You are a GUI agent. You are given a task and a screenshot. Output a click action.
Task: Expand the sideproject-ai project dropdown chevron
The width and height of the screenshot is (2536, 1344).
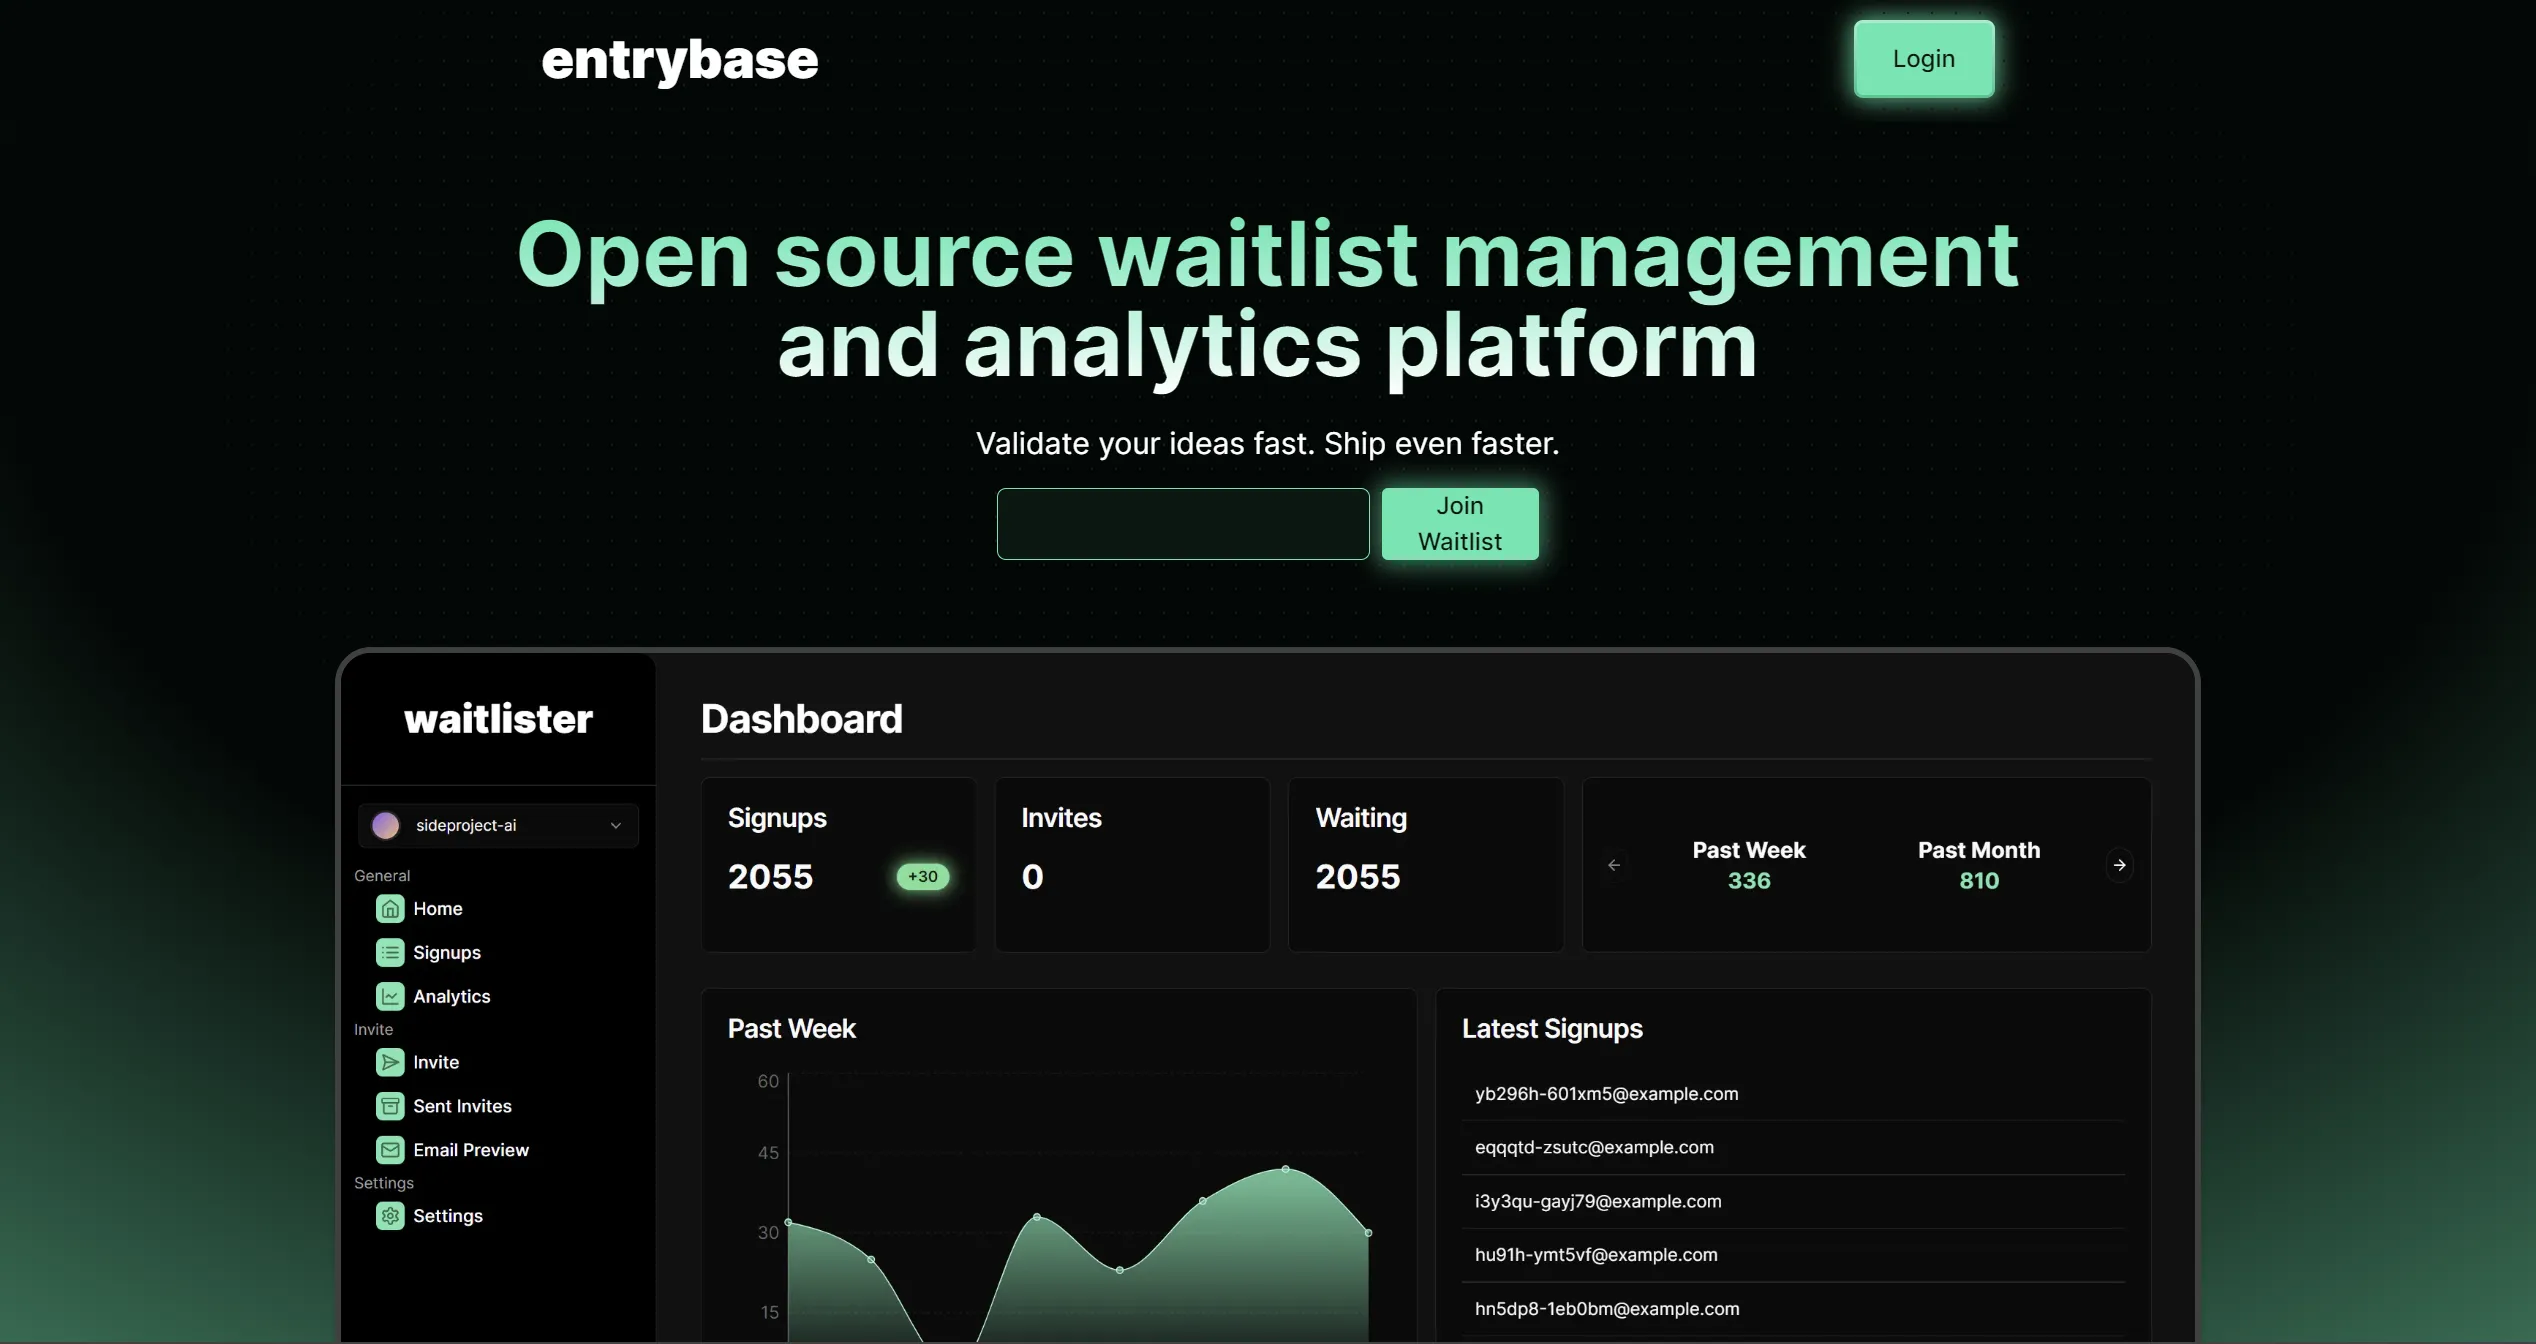616,826
